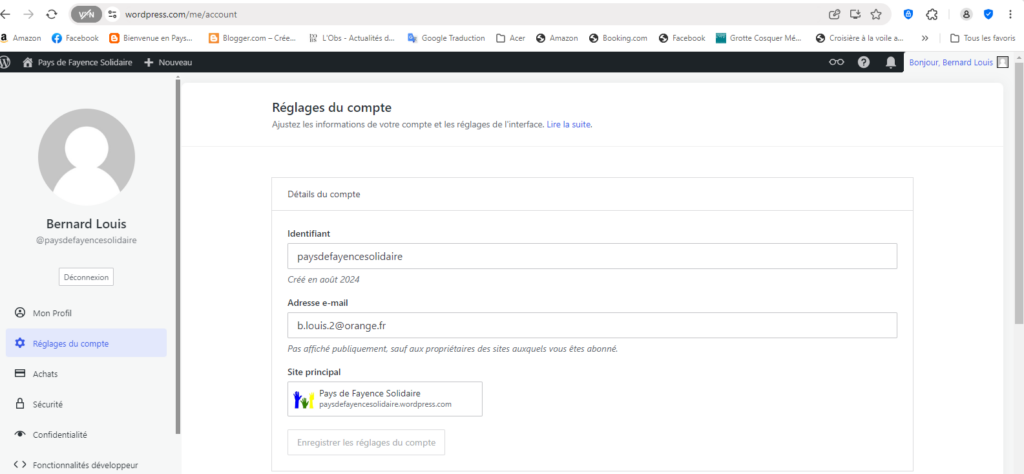Click the help question mark icon
Viewport: 1024px width, 474px height.
[x=864, y=62]
